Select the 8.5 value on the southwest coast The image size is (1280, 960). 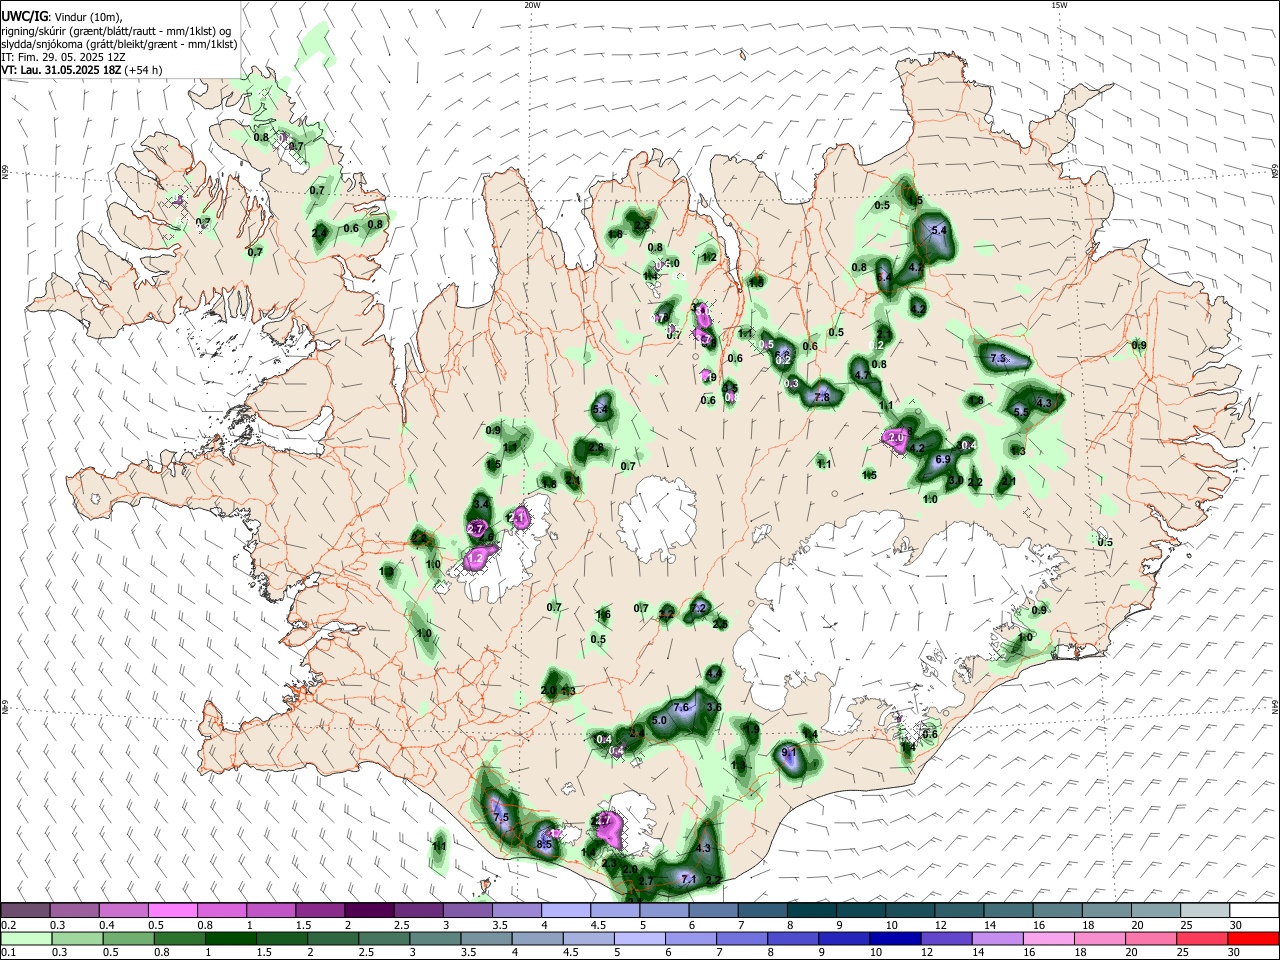tap(544, 845)
